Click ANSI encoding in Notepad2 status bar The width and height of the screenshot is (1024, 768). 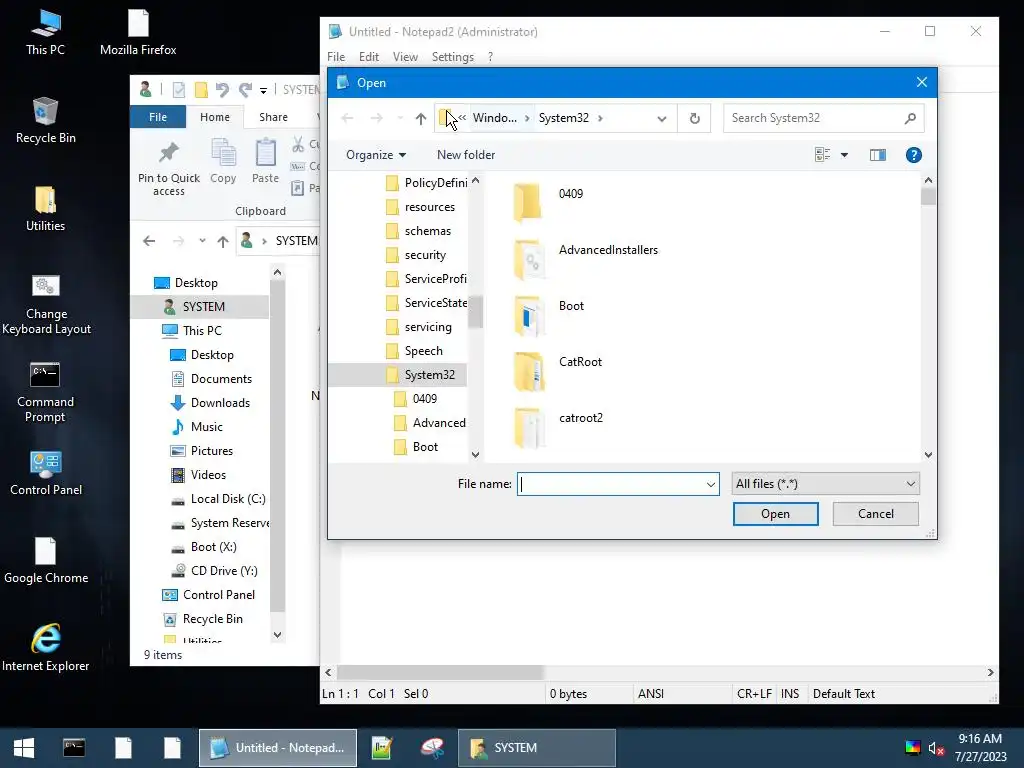650,694
